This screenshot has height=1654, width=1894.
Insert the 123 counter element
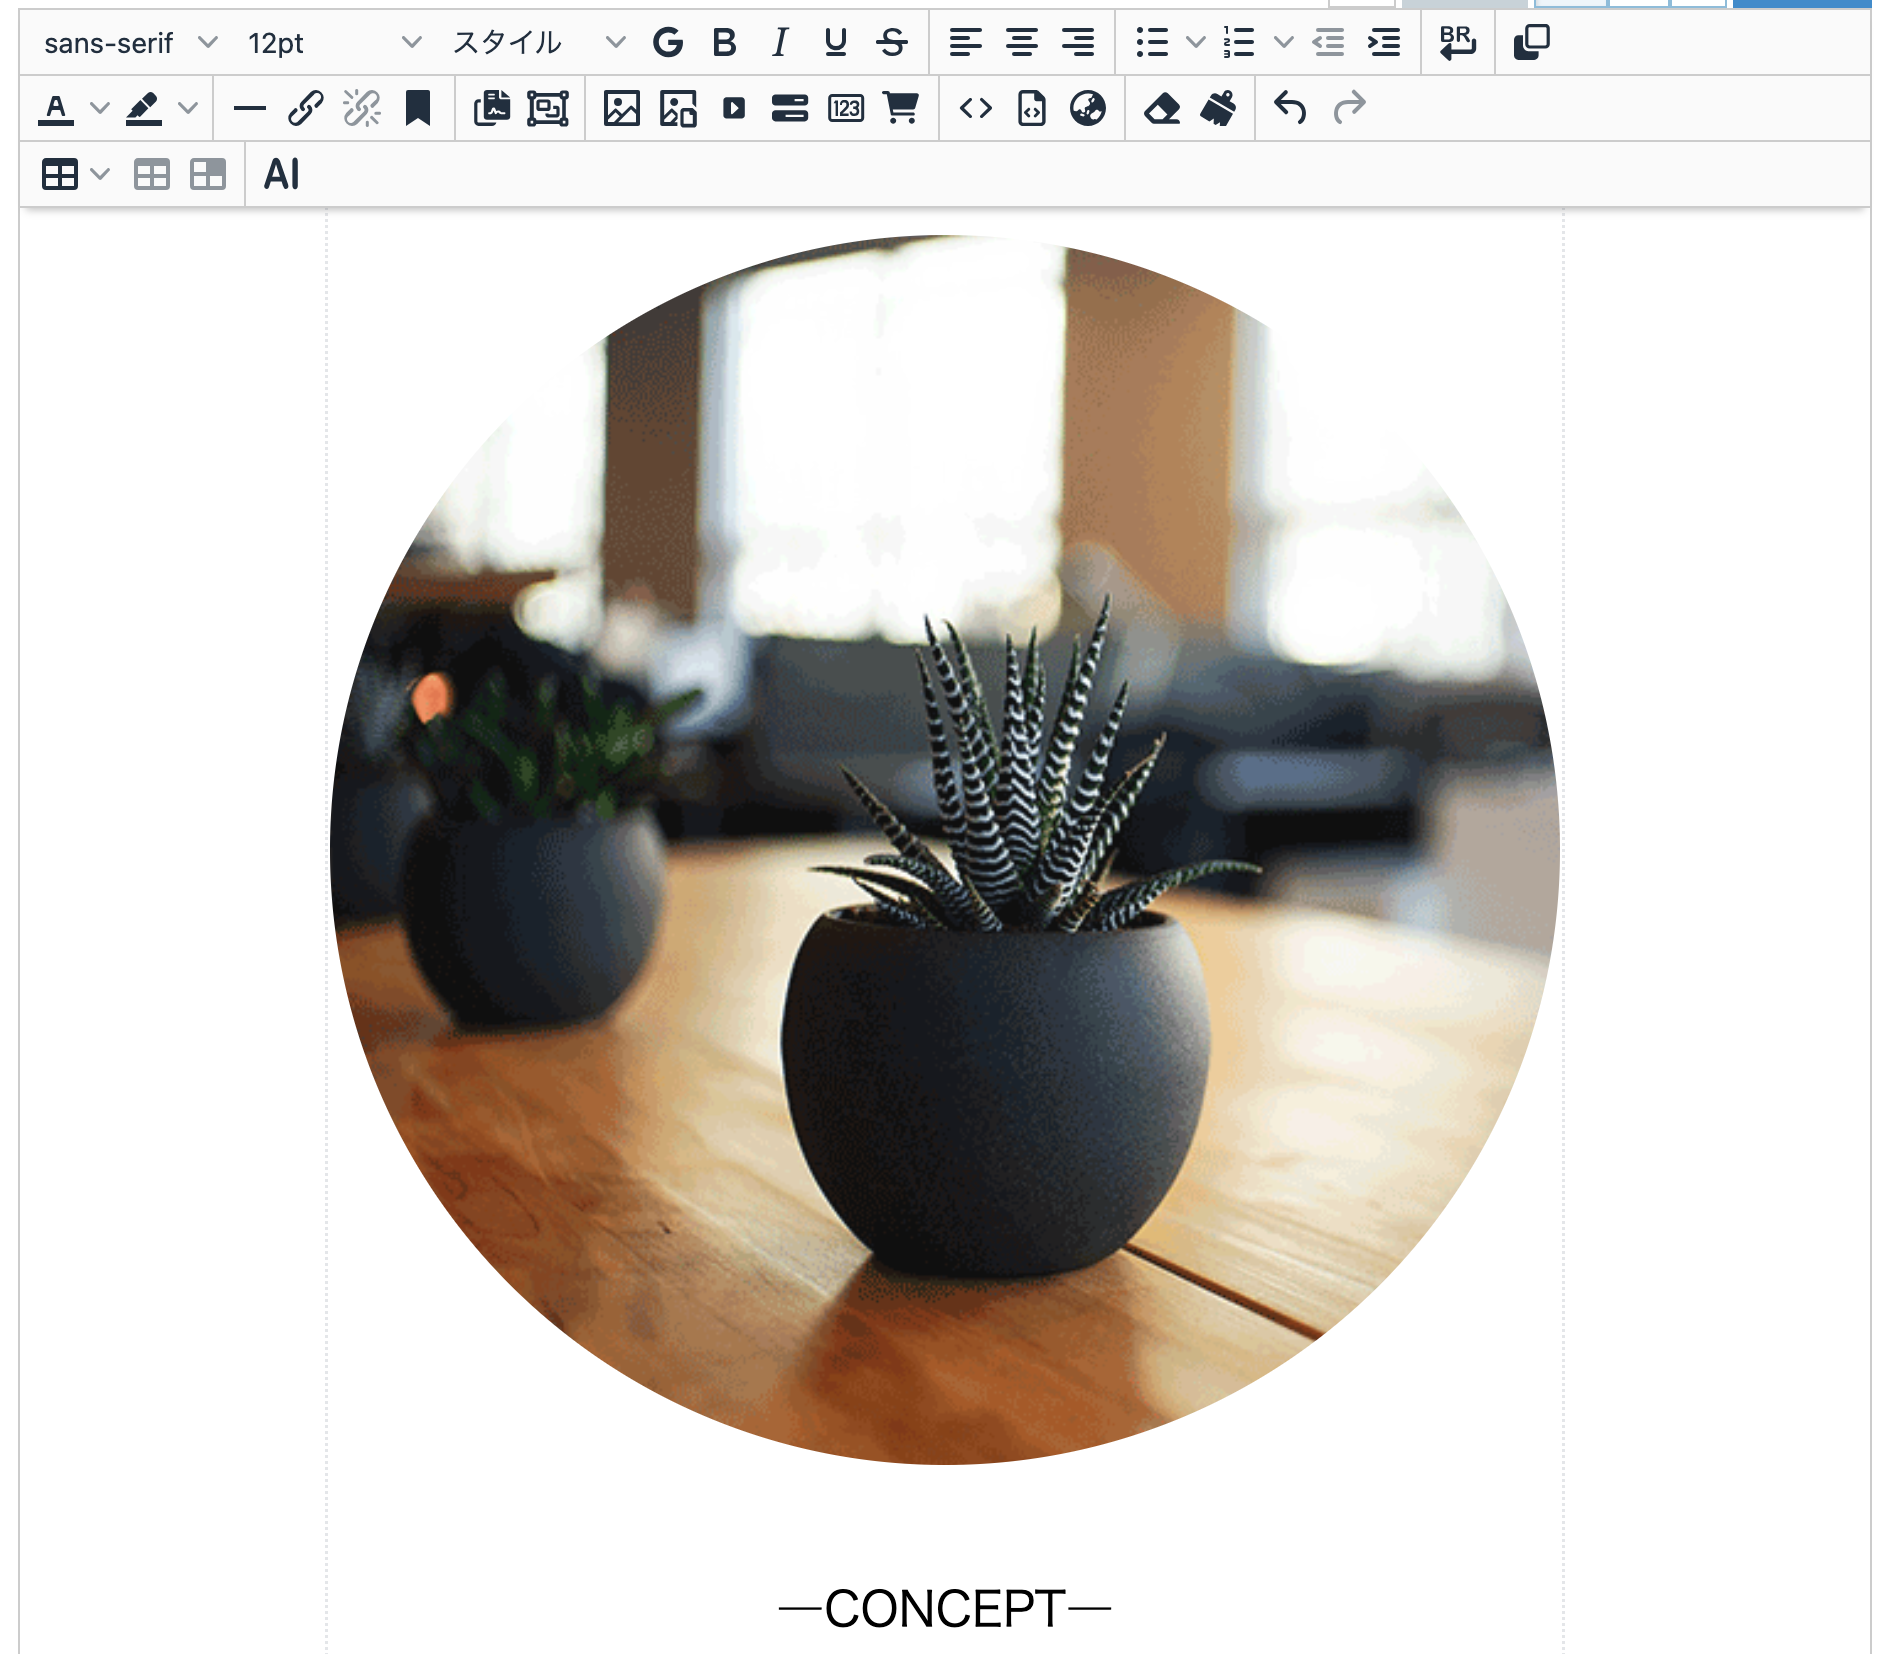[846, 109]
